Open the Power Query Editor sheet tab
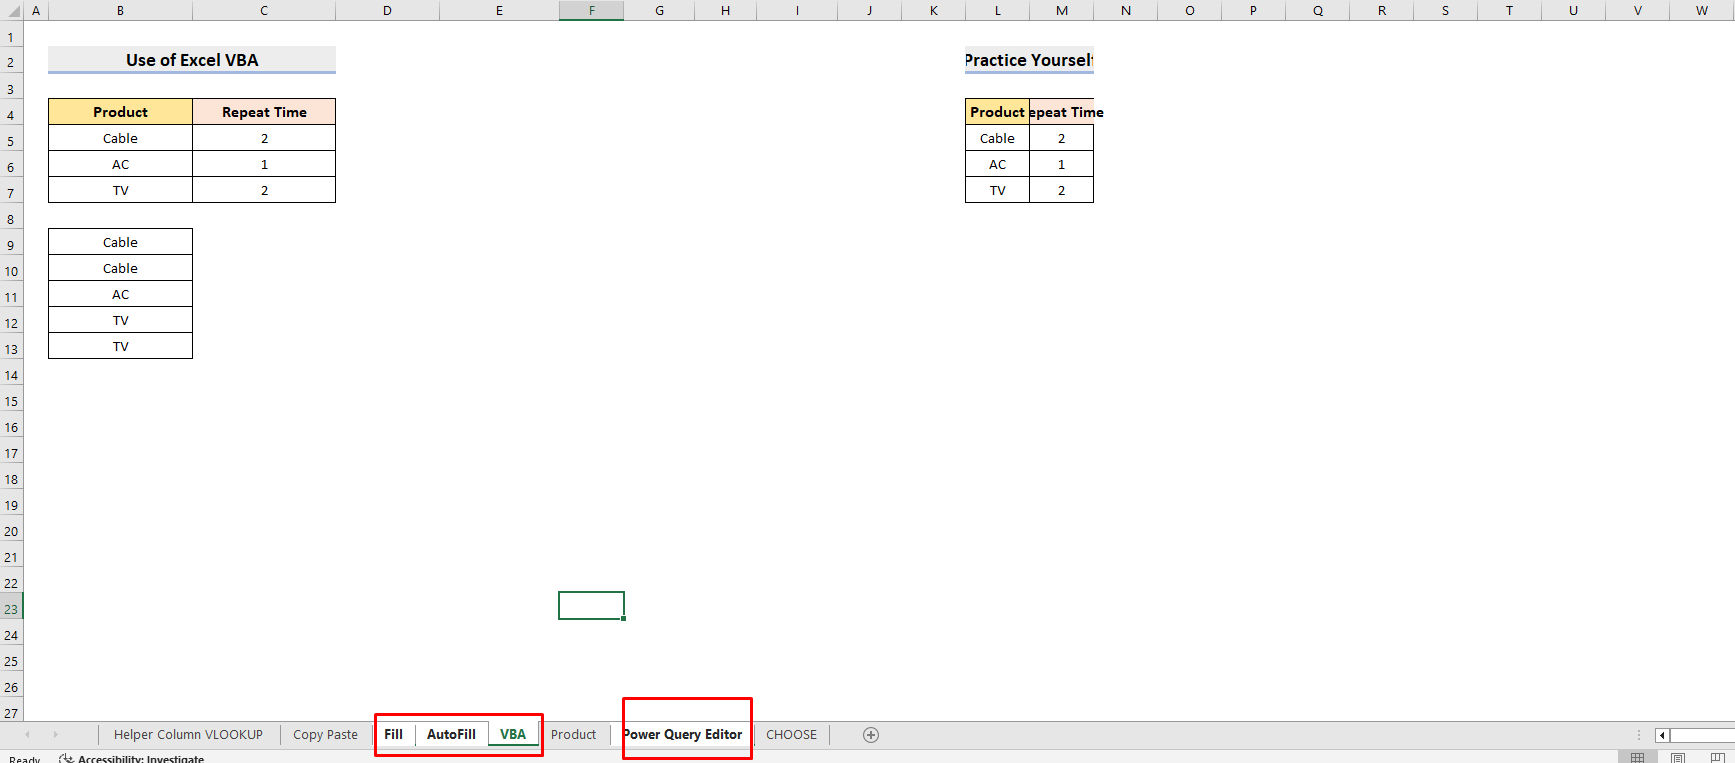 point(683,735)
